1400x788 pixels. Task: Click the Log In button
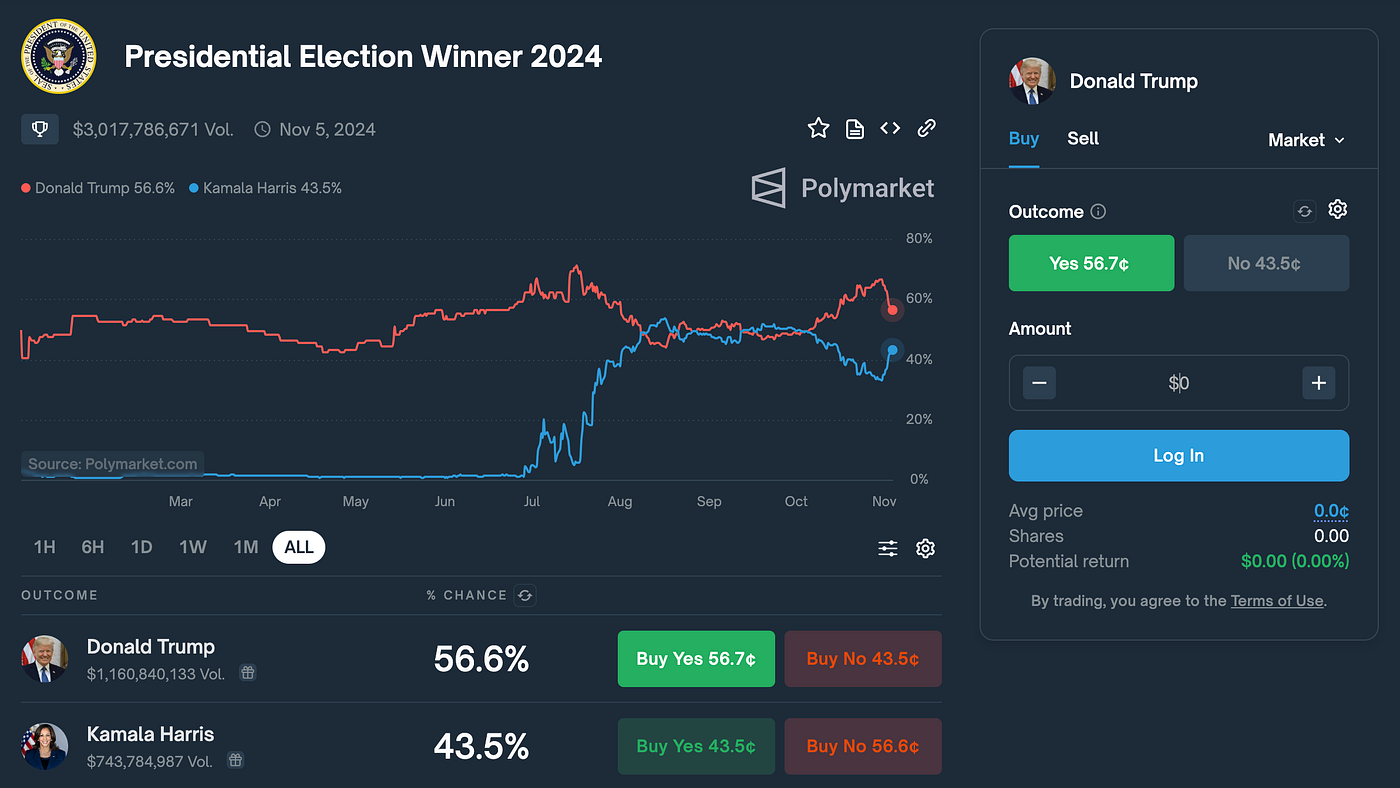coord(1178,455)
